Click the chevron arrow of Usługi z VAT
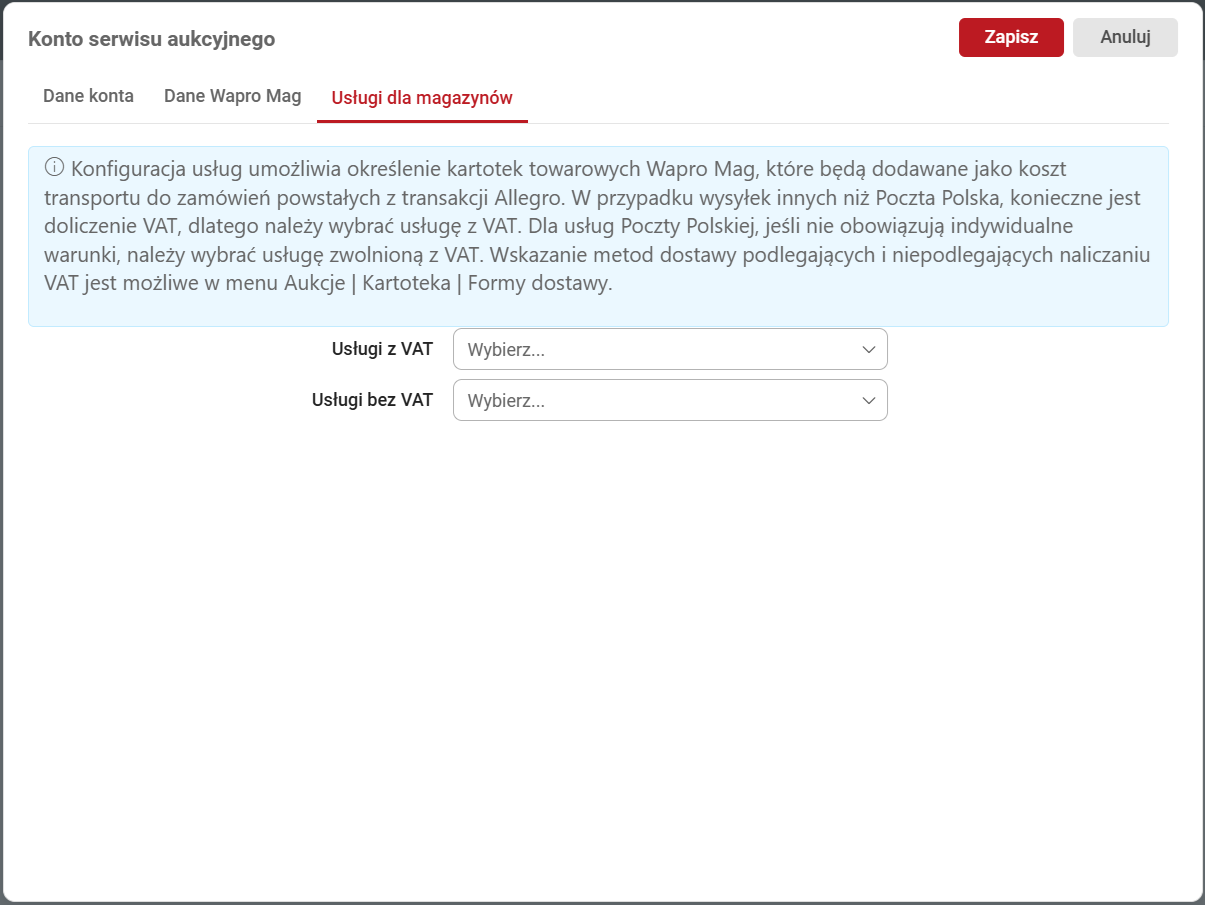Screen dimensions: 1205x905 click(868, 350)
